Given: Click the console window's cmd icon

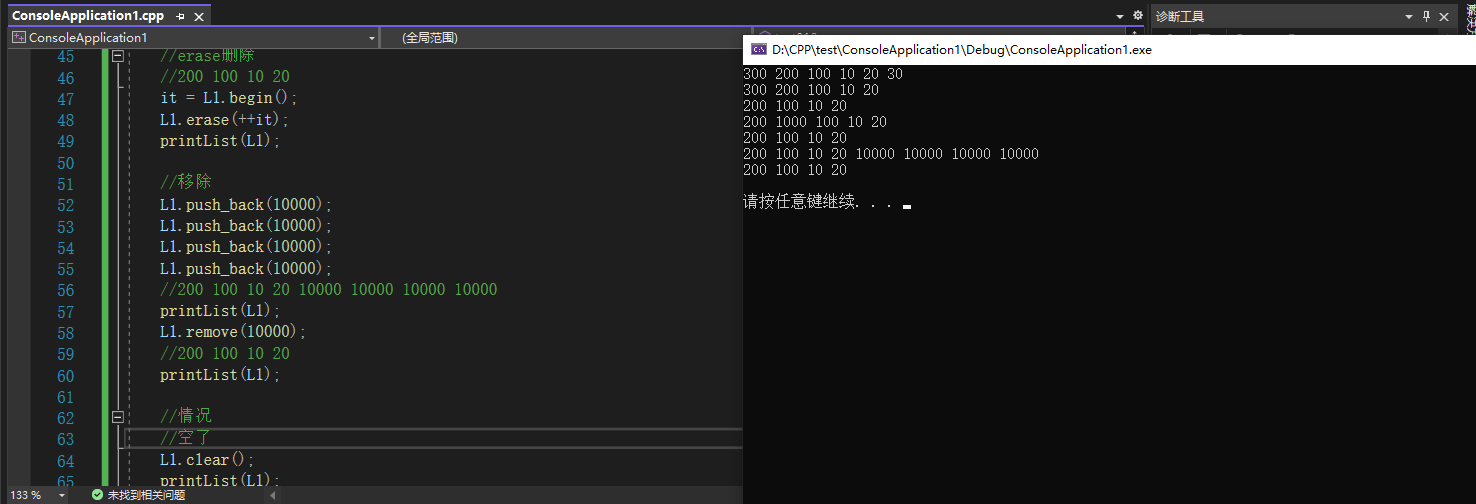Looking at the screenshot, I should pyautogui.click(x=759, y=49).
